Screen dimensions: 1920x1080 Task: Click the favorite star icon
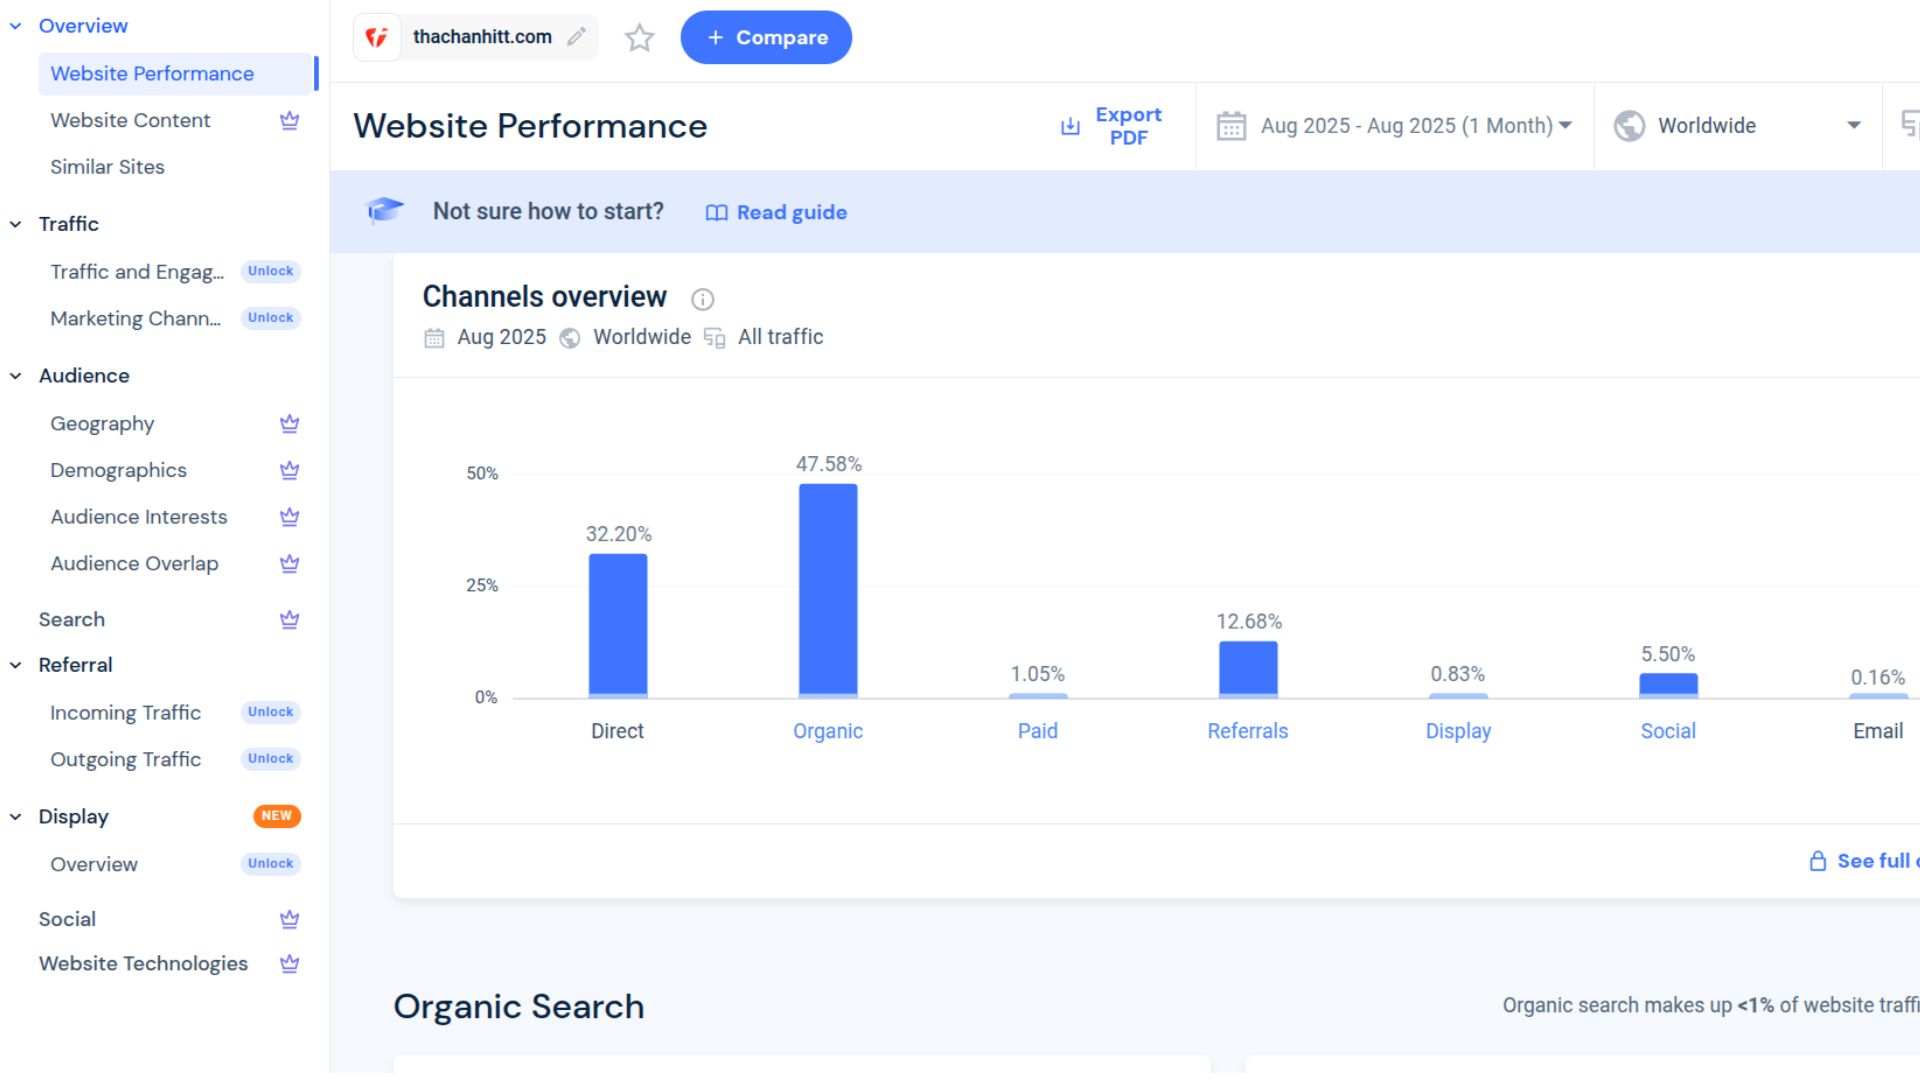[x=639, y=38]
